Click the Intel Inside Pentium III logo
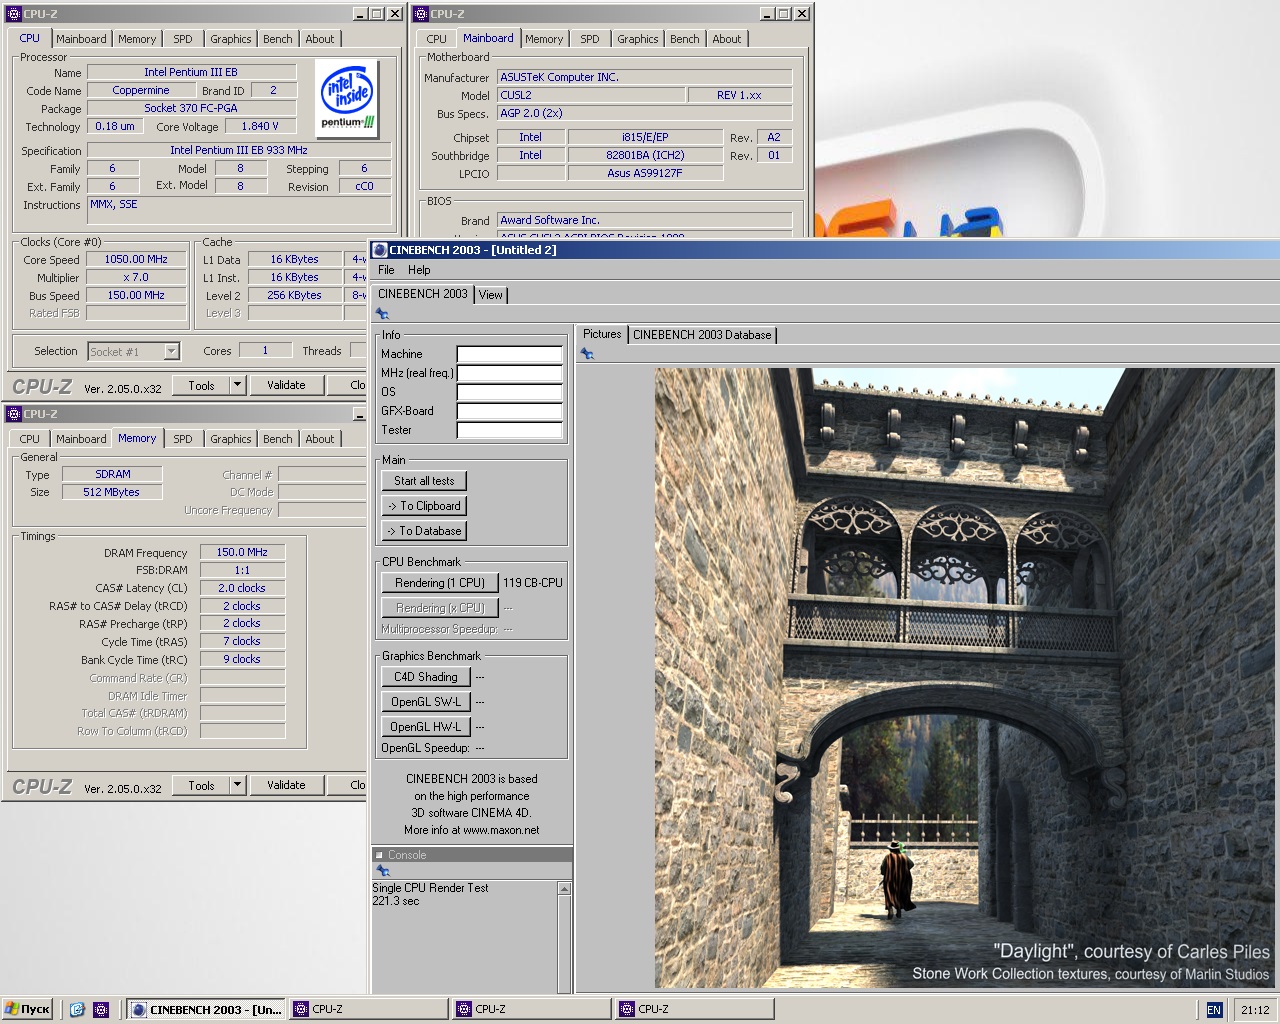This screenshot has height=1024, width=1280. pos(347,97)
